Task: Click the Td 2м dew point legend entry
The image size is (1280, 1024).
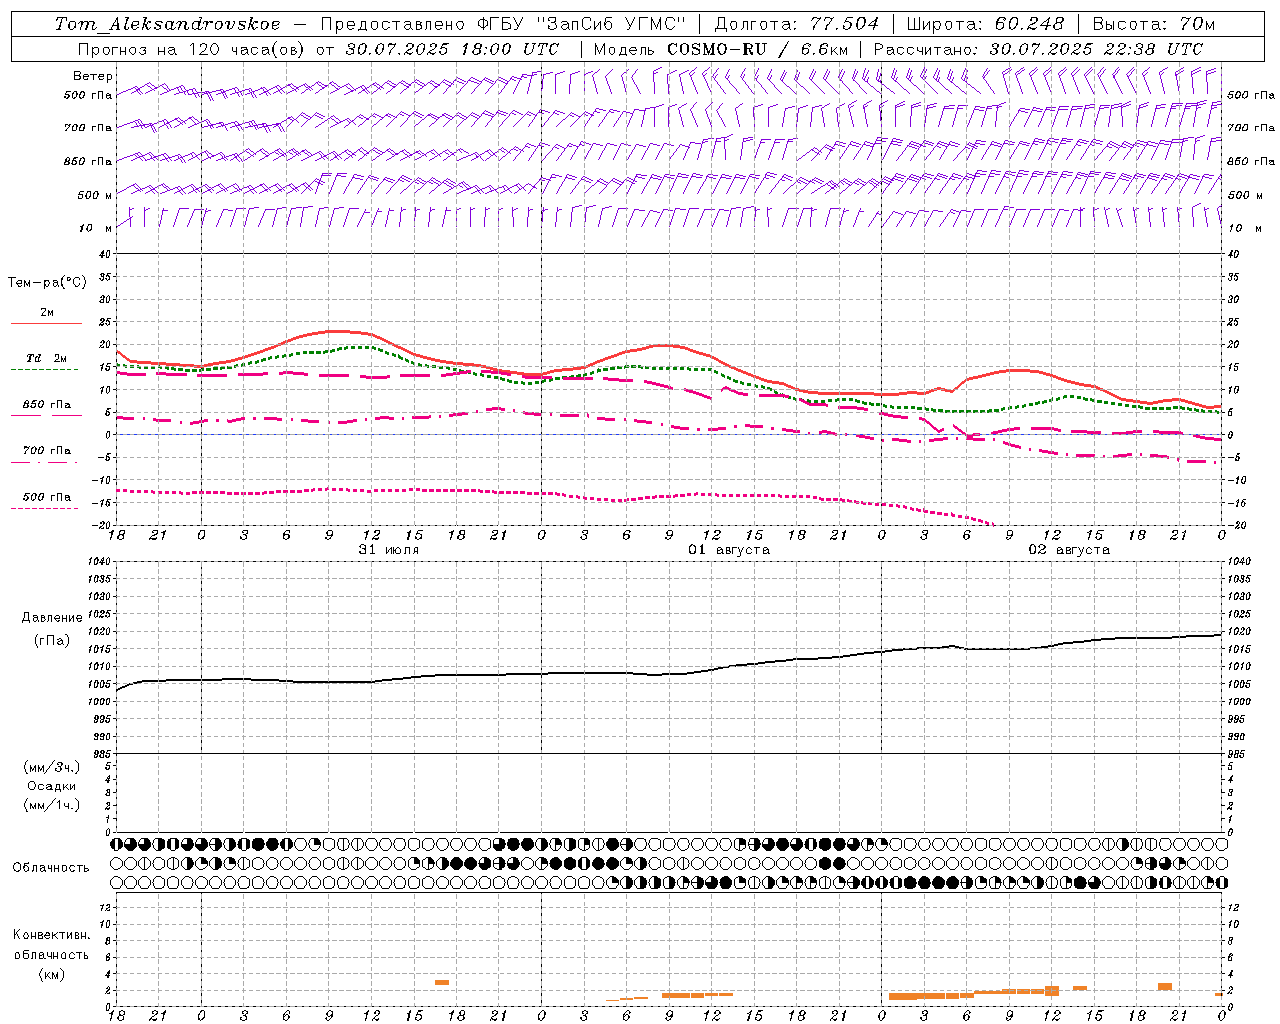Action: pyautogui.click(x=47, y=358)
